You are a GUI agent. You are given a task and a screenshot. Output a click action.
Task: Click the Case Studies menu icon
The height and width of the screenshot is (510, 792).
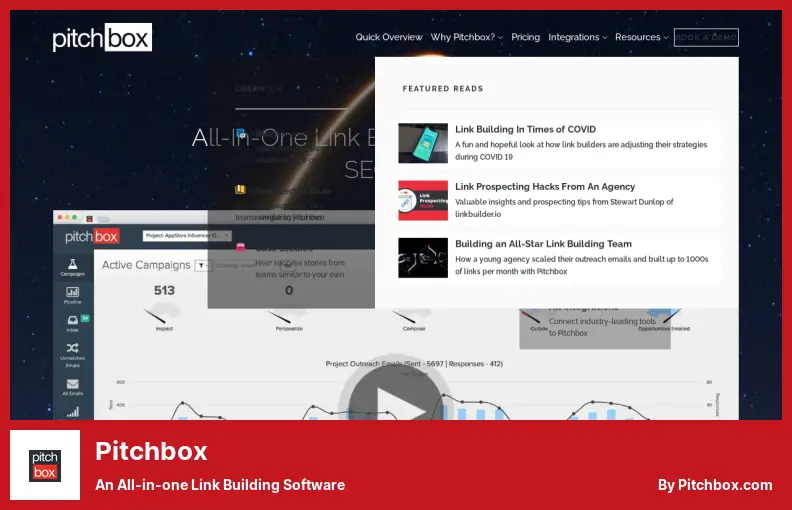240,247
